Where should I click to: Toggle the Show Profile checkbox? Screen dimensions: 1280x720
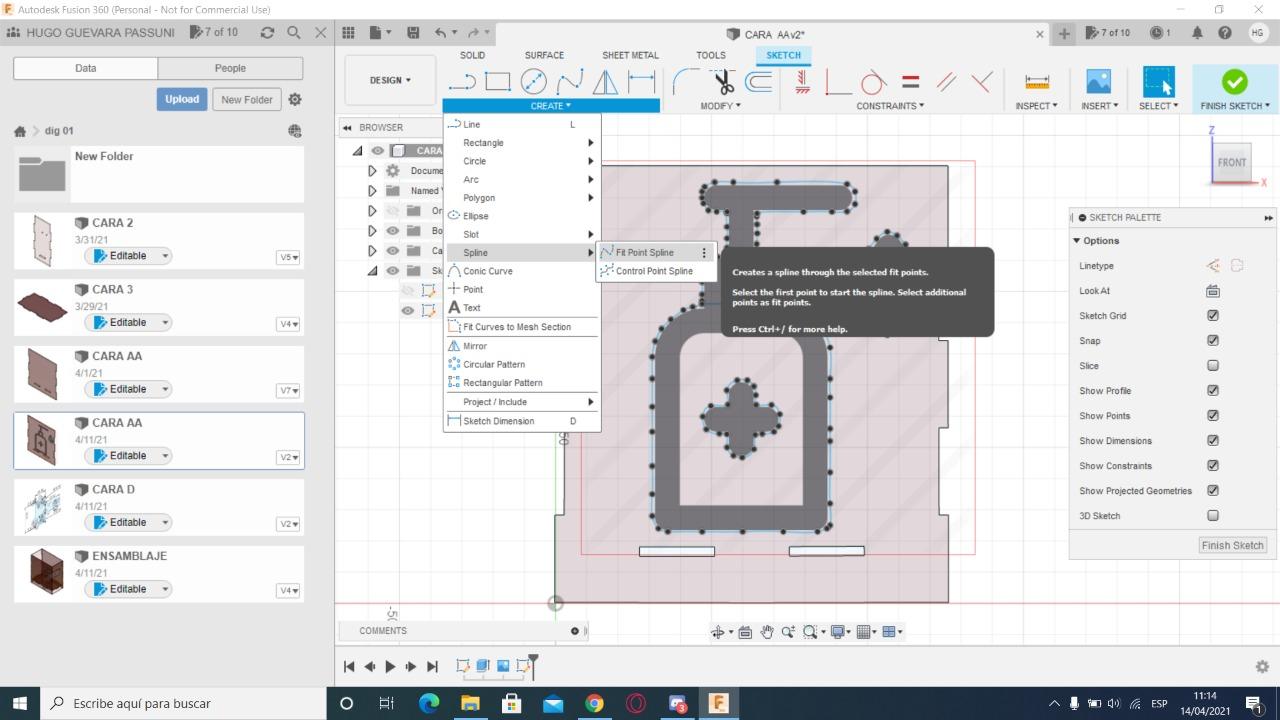tap(1213, 391)
